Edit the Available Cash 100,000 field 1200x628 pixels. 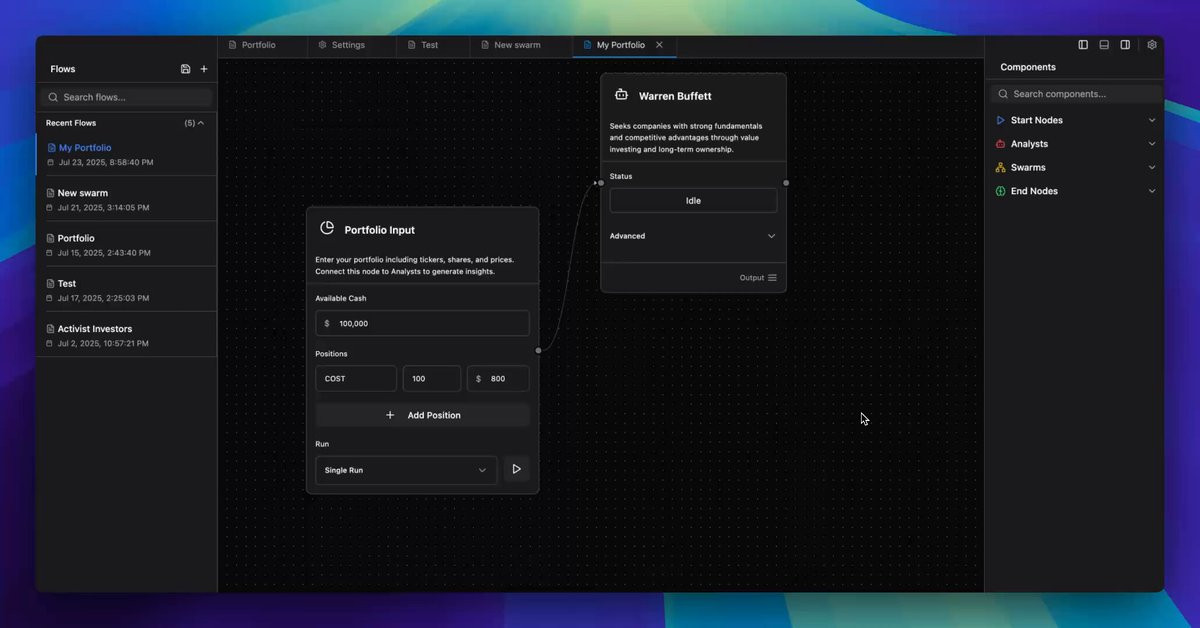point(422,323)
